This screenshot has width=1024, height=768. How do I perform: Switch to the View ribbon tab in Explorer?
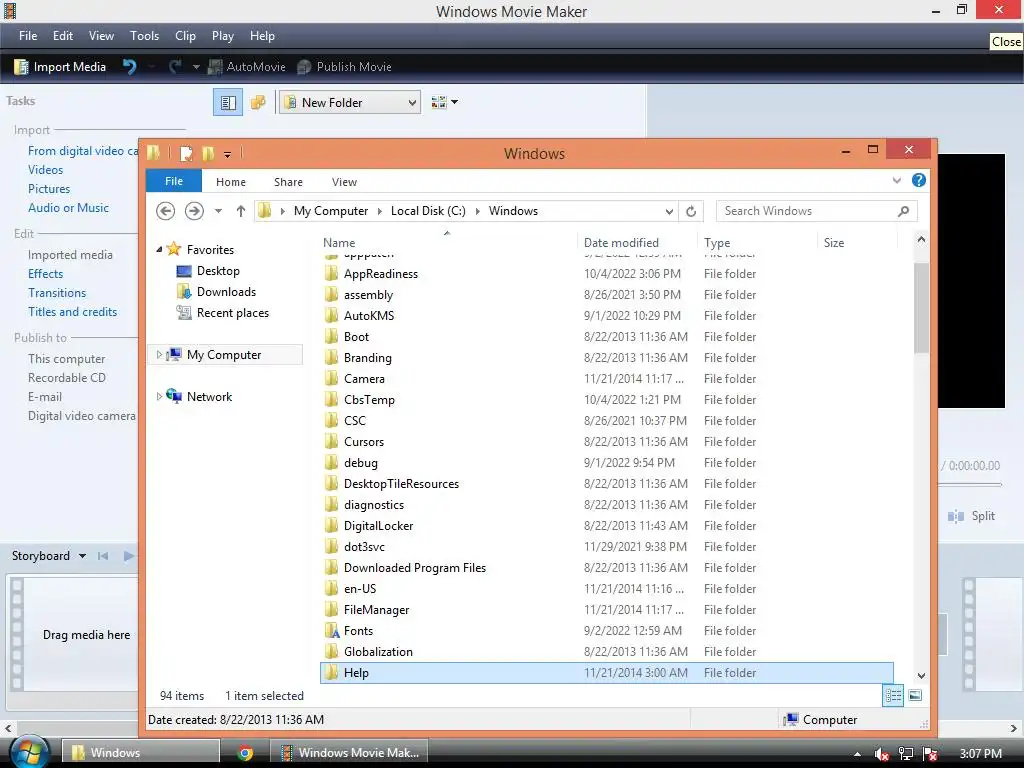(344, 182)
